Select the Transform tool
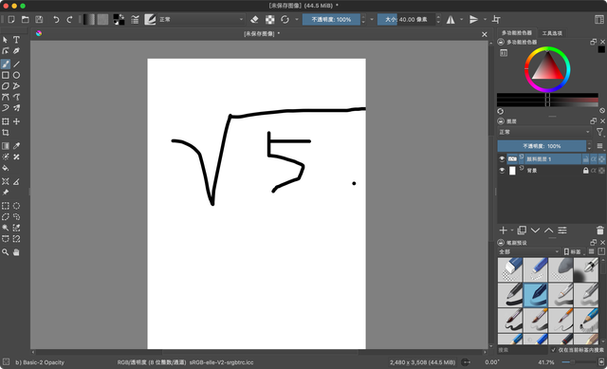This screenshot has height=369, width=607. [5, 122]
